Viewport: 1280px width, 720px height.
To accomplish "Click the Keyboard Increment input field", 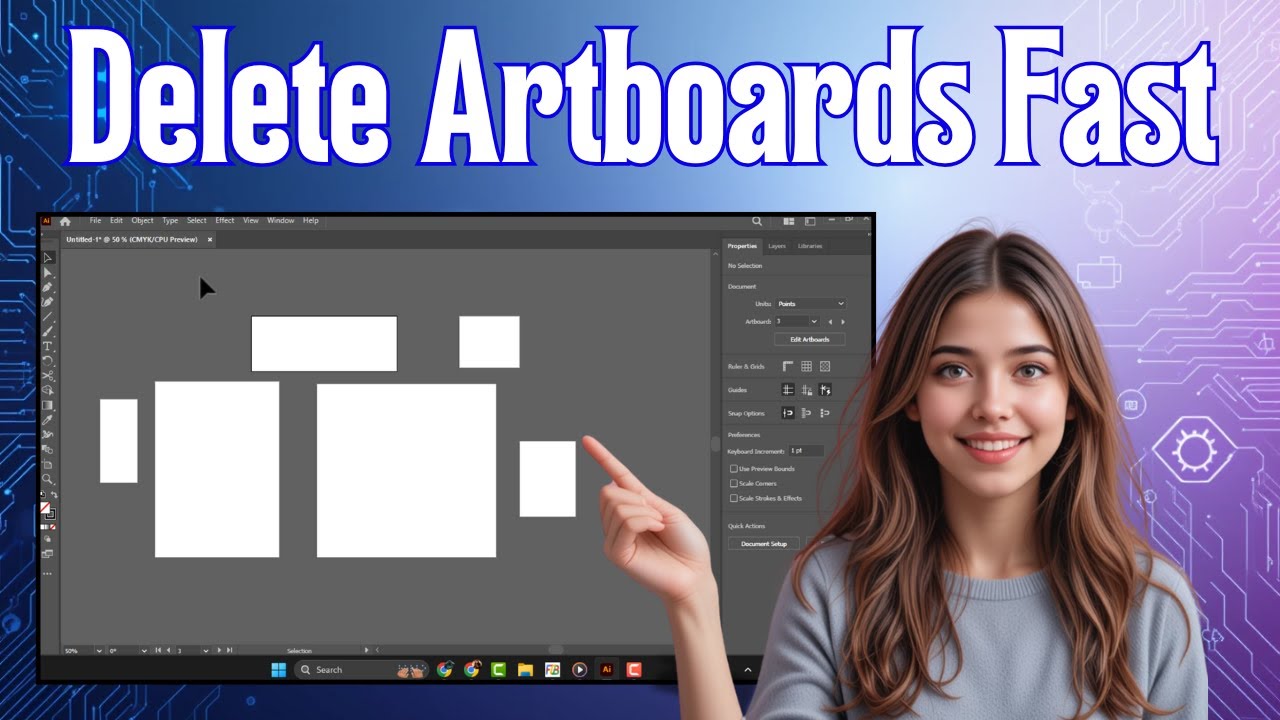I will pos(806,451).
